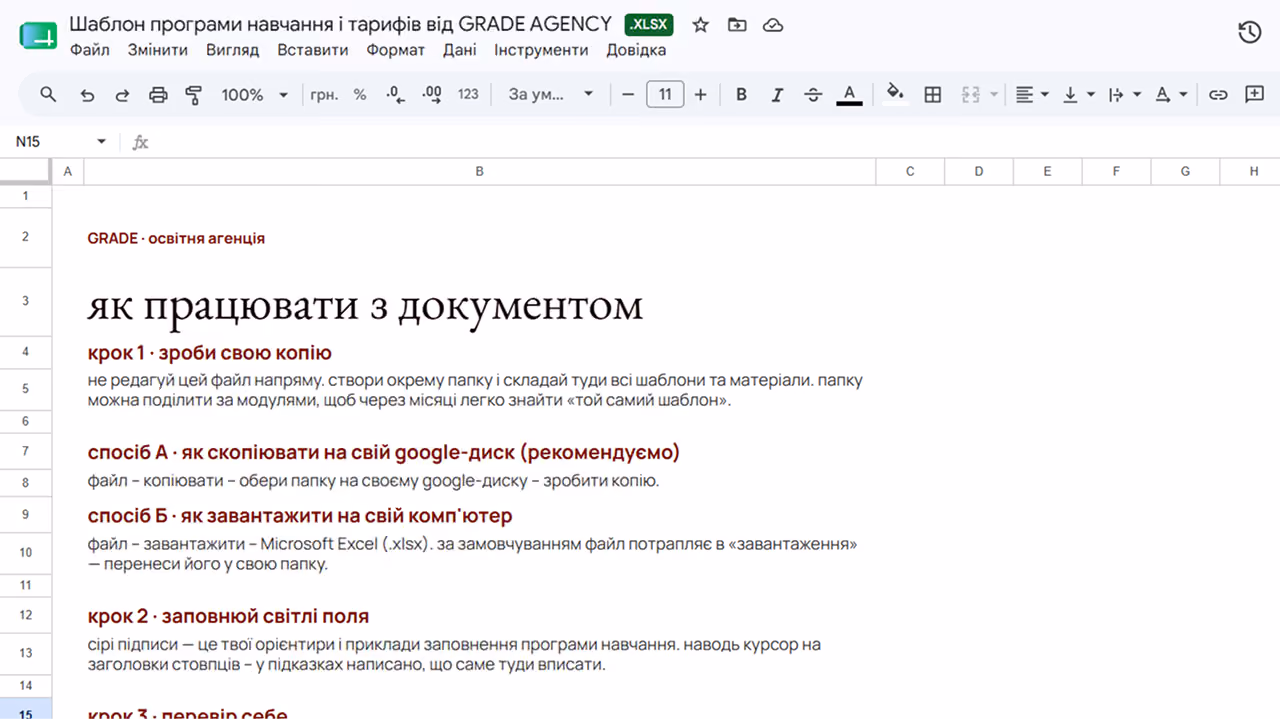This screenshot has height=719, width=1280.
Task: Open horizontal align dropdown
Action: 1032,95
